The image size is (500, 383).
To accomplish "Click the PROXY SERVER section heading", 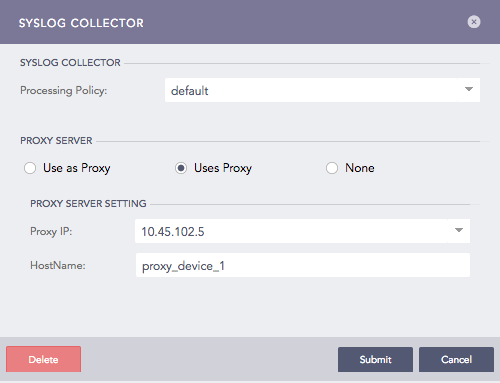I will click(56, 141).
